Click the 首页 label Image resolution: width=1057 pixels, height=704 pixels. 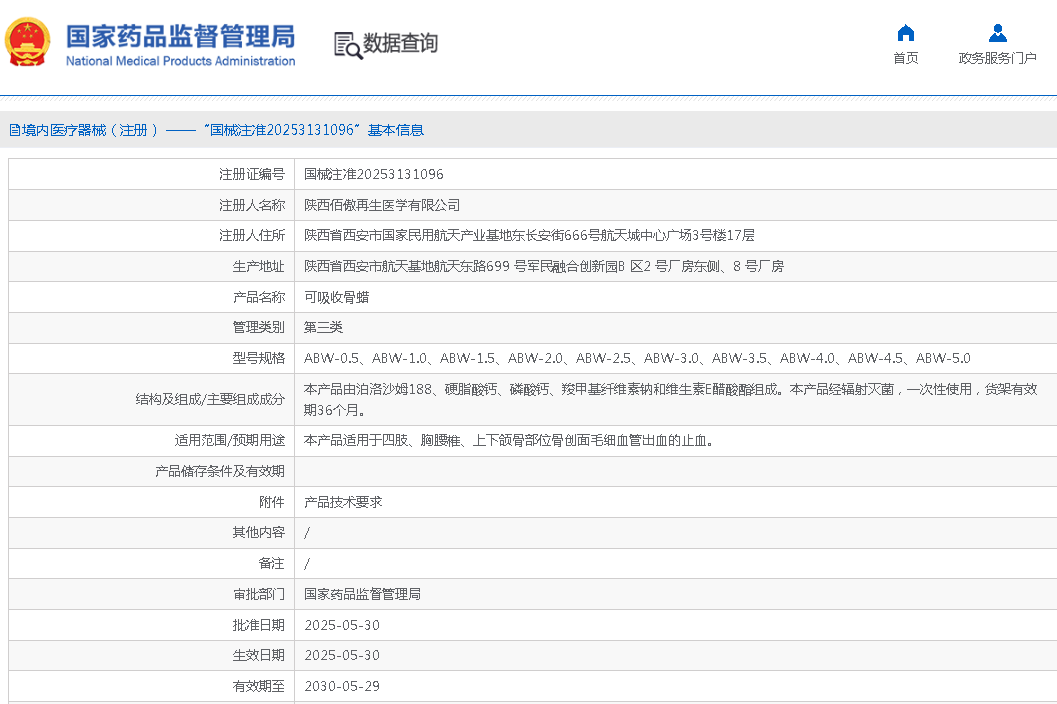[905, 58]
